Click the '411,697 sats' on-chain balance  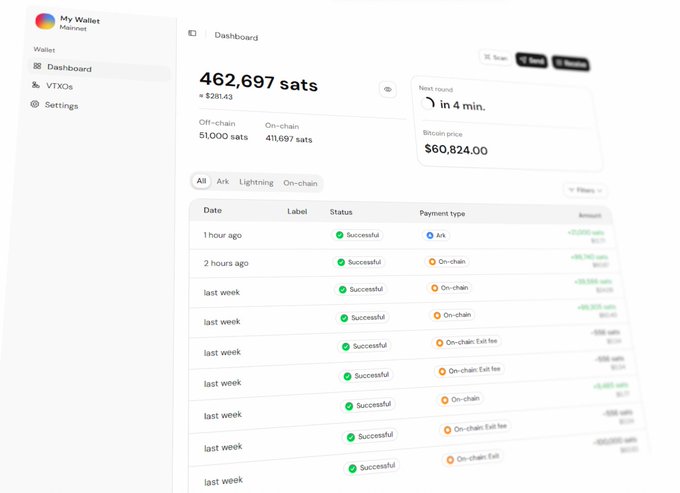click(x=289, y=139)
